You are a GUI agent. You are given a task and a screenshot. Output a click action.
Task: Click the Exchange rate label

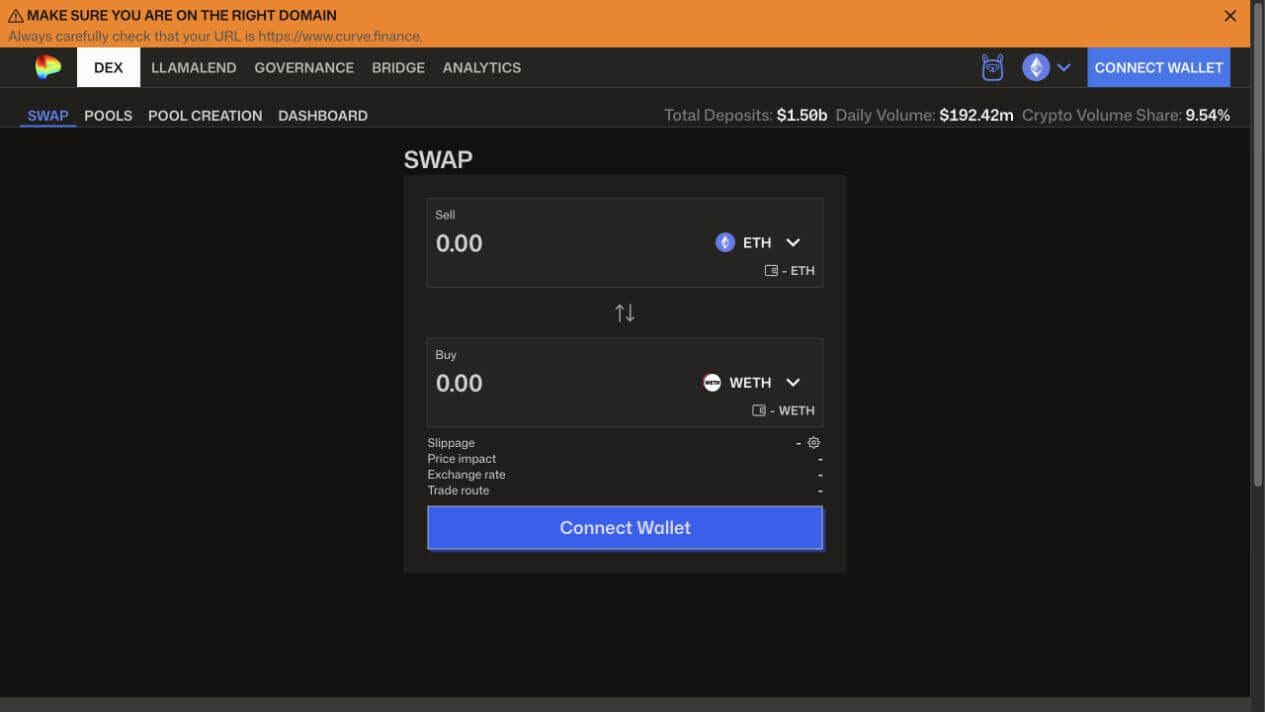pos(466,475)
